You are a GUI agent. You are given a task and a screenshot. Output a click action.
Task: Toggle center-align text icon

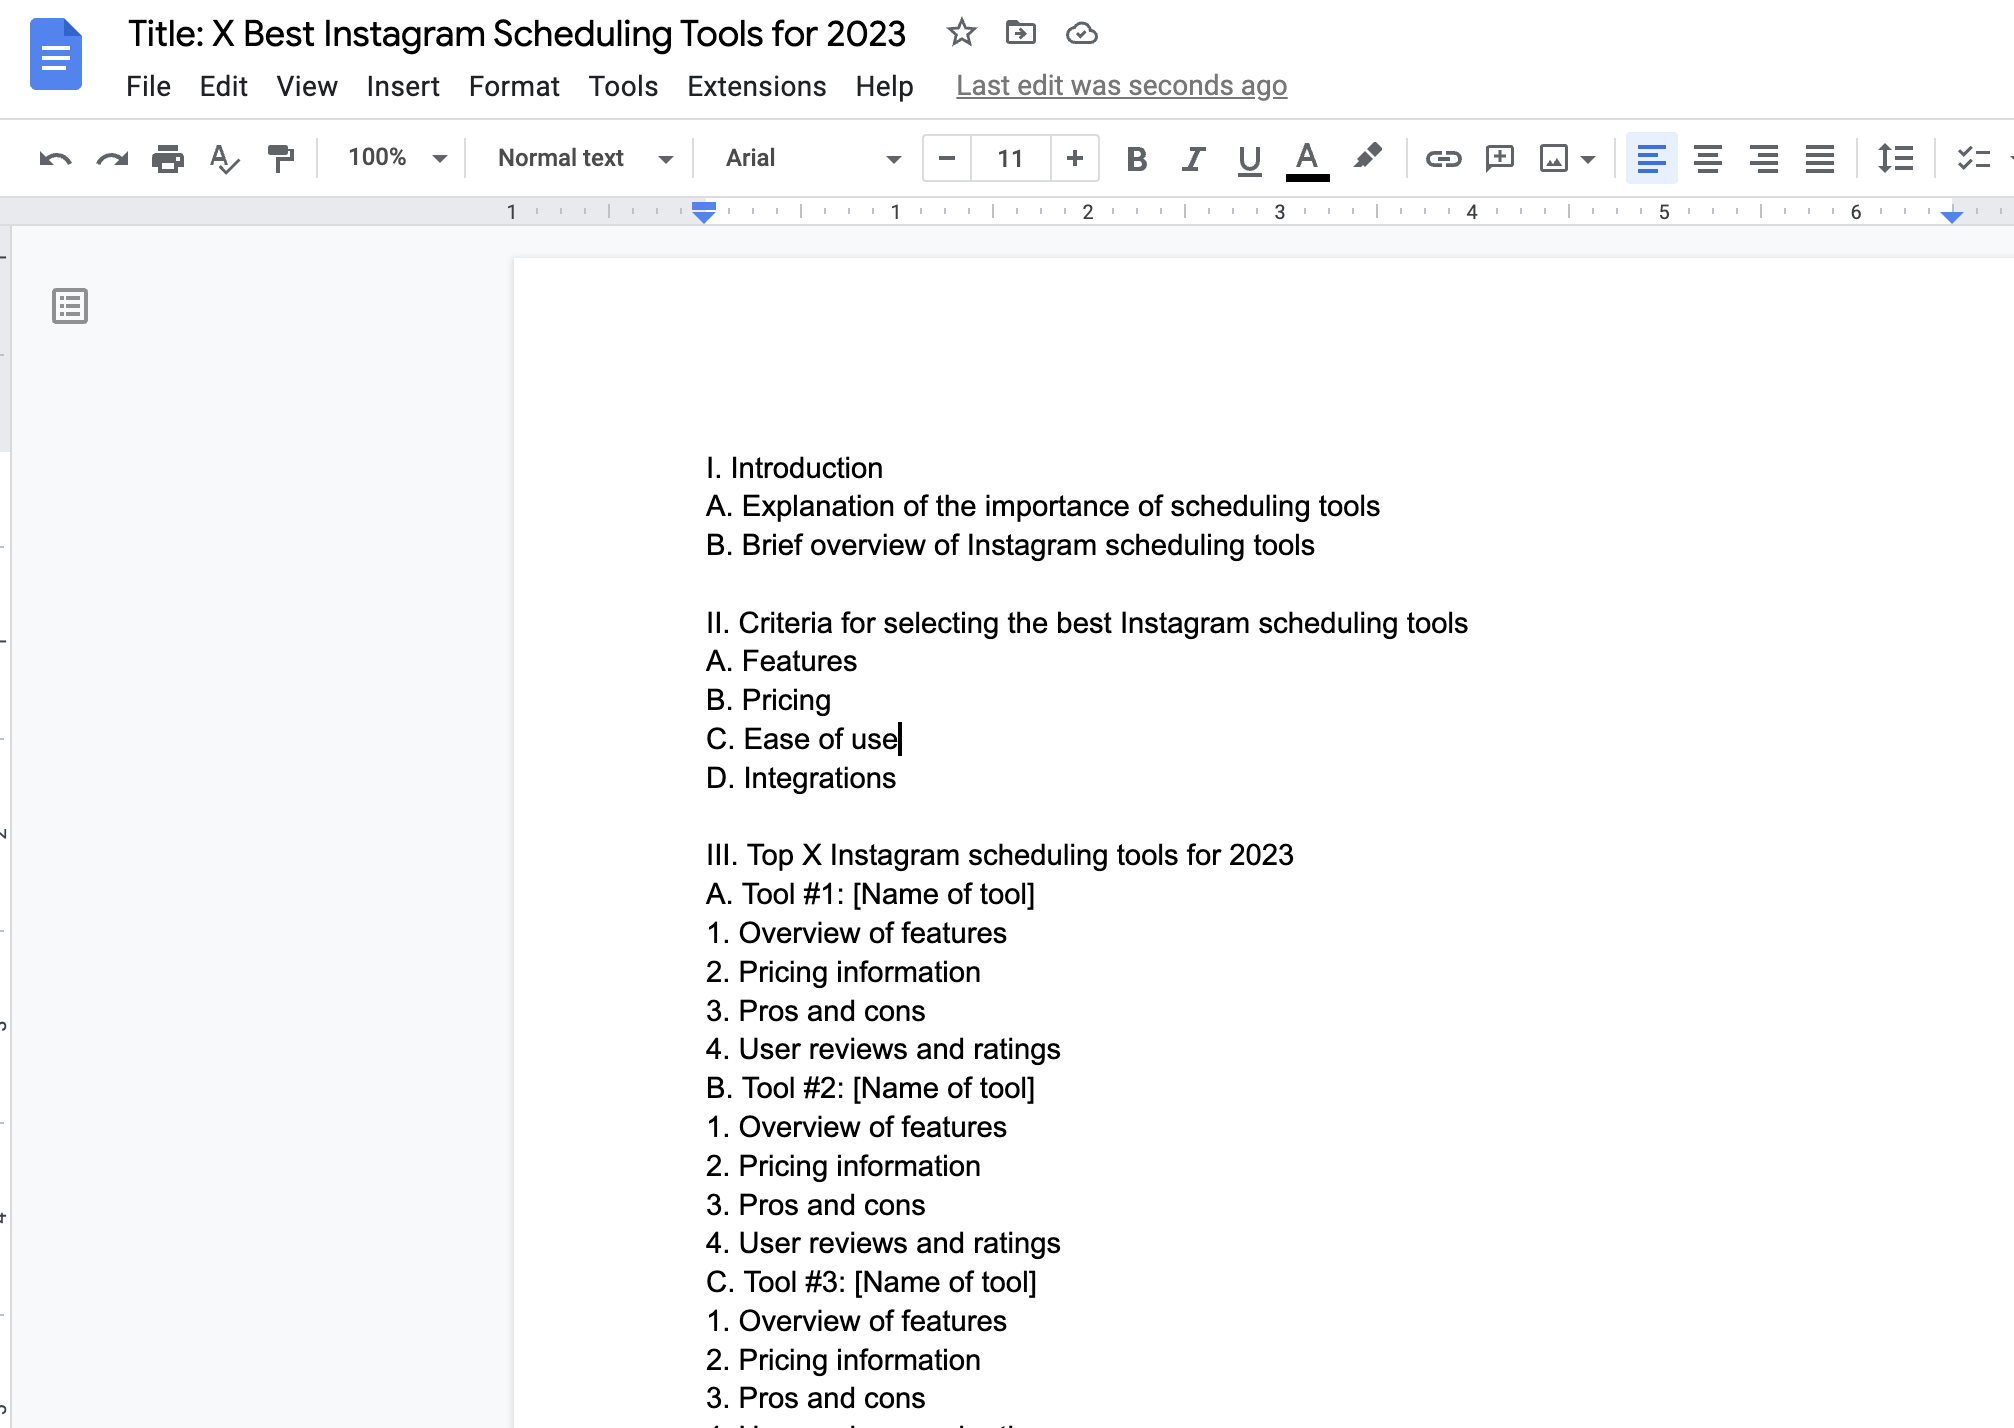[x=1706, y=158]
